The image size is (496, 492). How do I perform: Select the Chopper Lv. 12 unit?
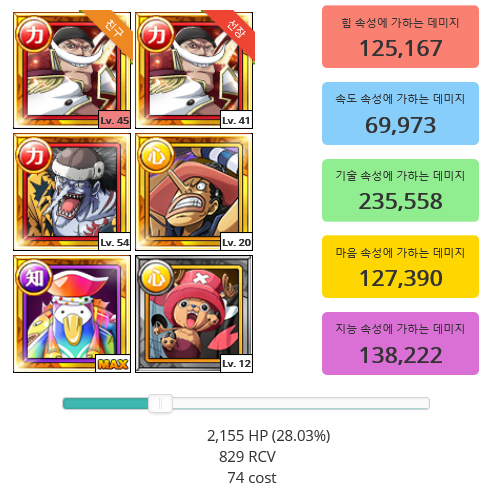click(194, 314)
